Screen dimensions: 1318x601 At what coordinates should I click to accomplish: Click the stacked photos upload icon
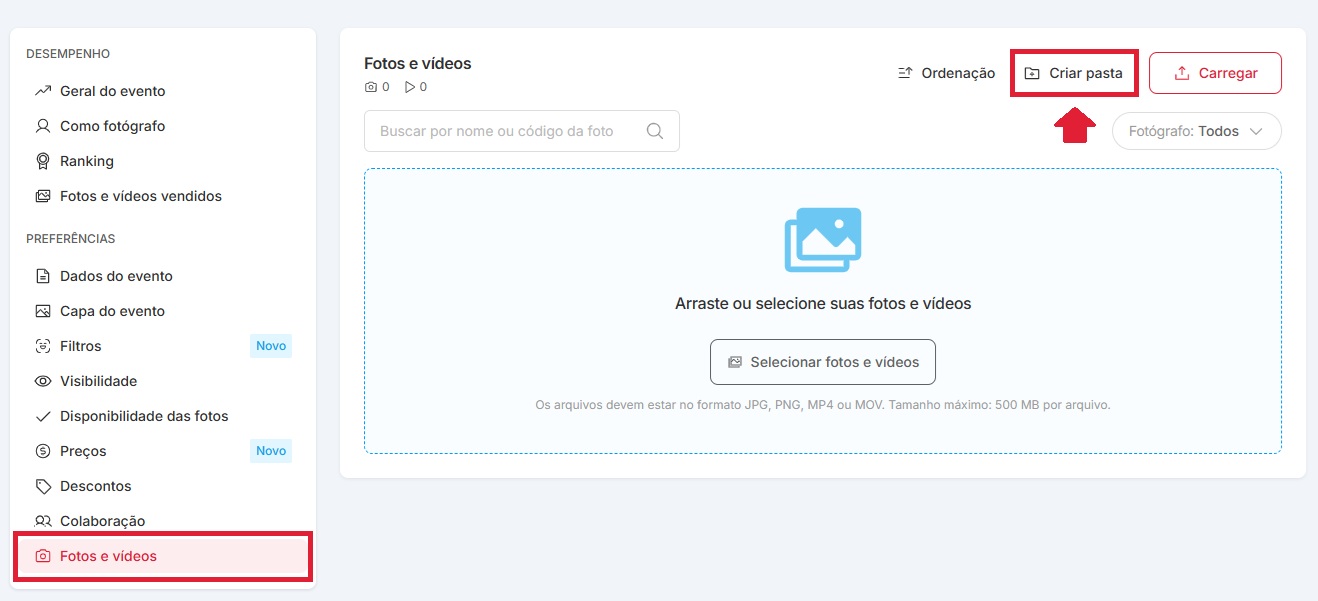click(822, 240)
